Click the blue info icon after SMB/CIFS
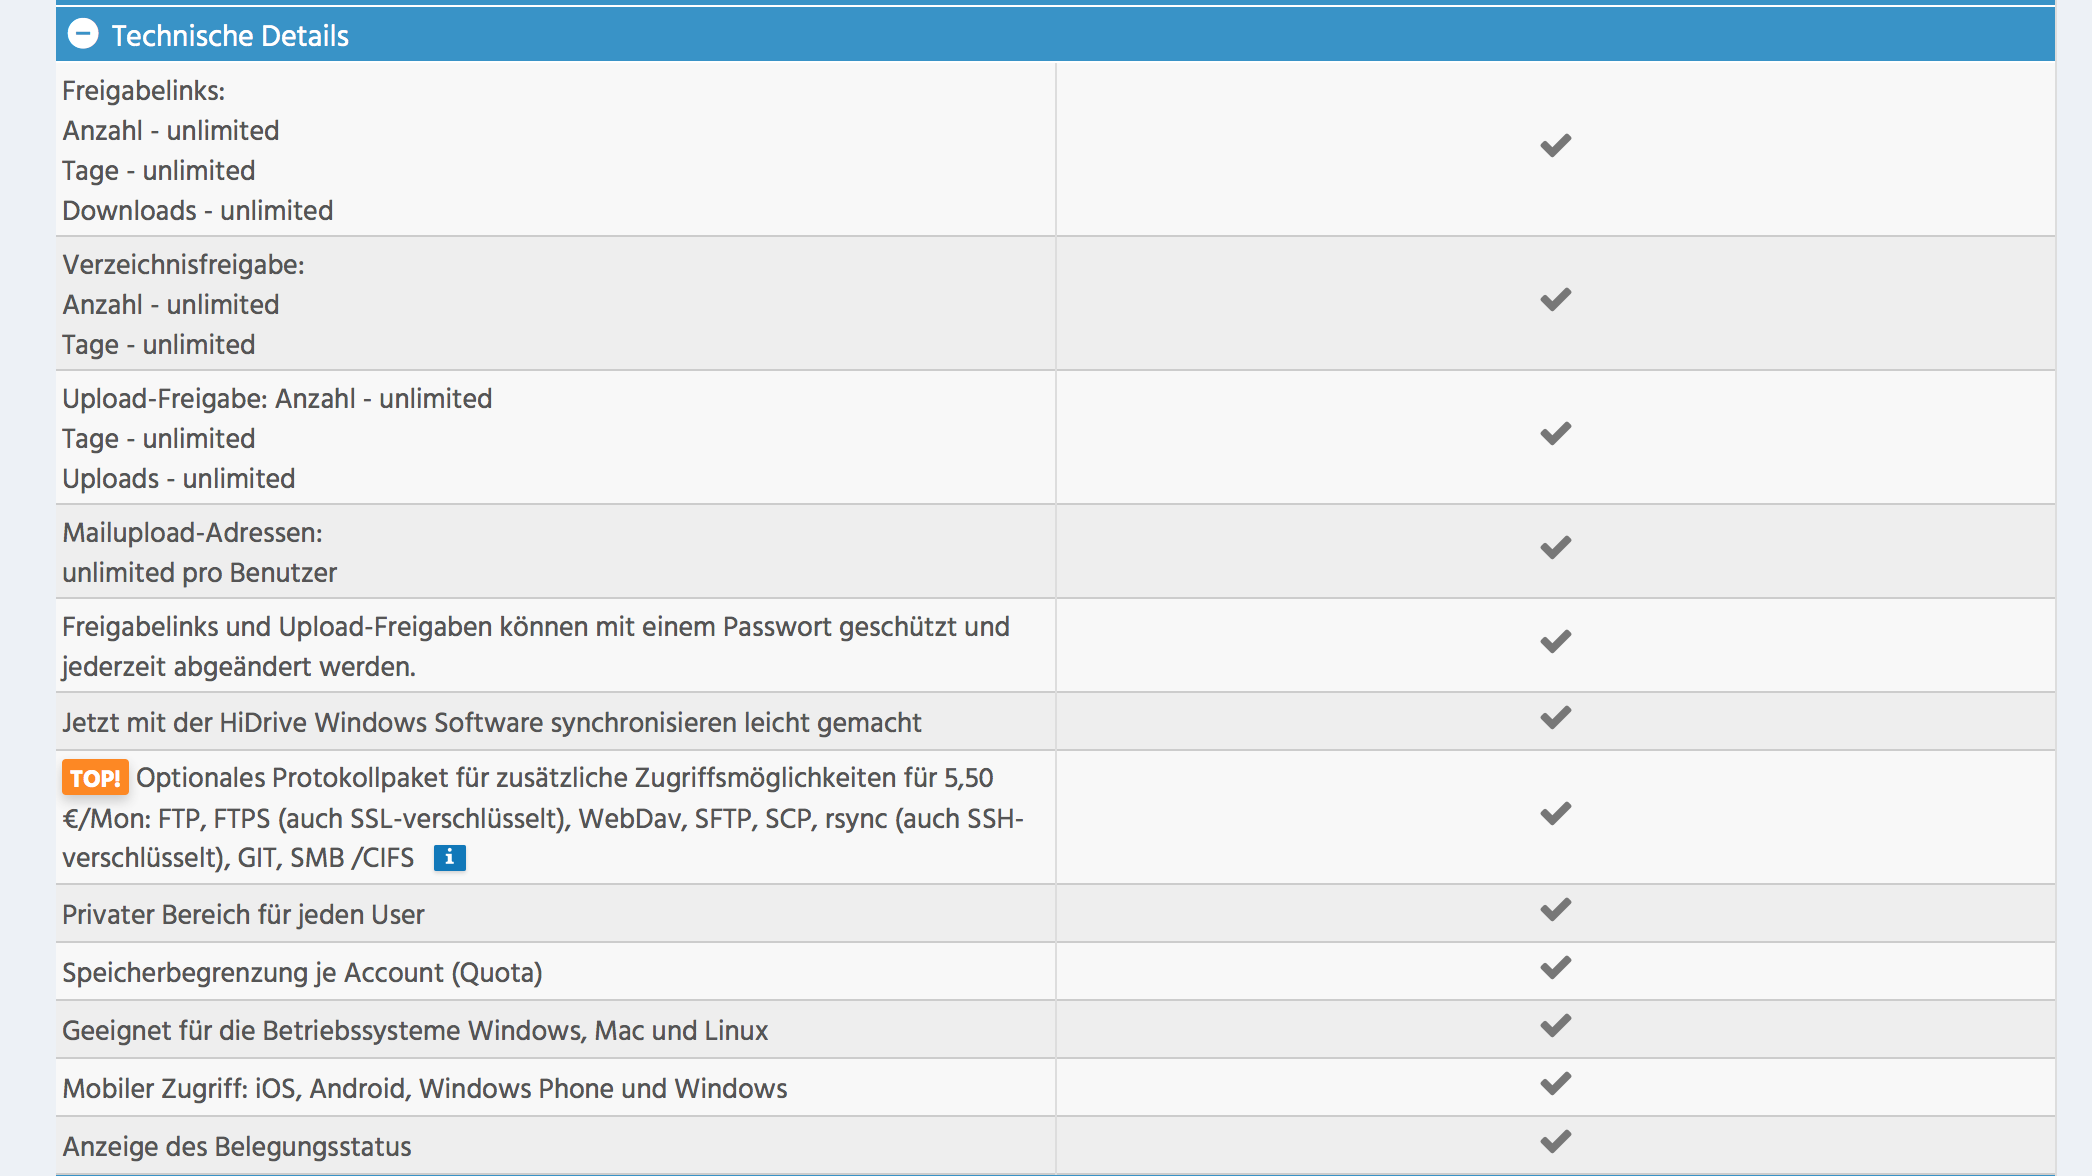The width and height of the screenshot is (2092, 1176). (449, 858)
